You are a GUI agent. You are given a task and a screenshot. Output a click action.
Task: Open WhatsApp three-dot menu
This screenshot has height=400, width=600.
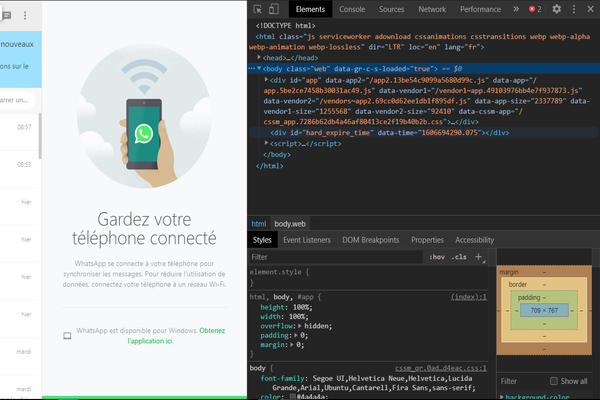(x=25, y=15)
